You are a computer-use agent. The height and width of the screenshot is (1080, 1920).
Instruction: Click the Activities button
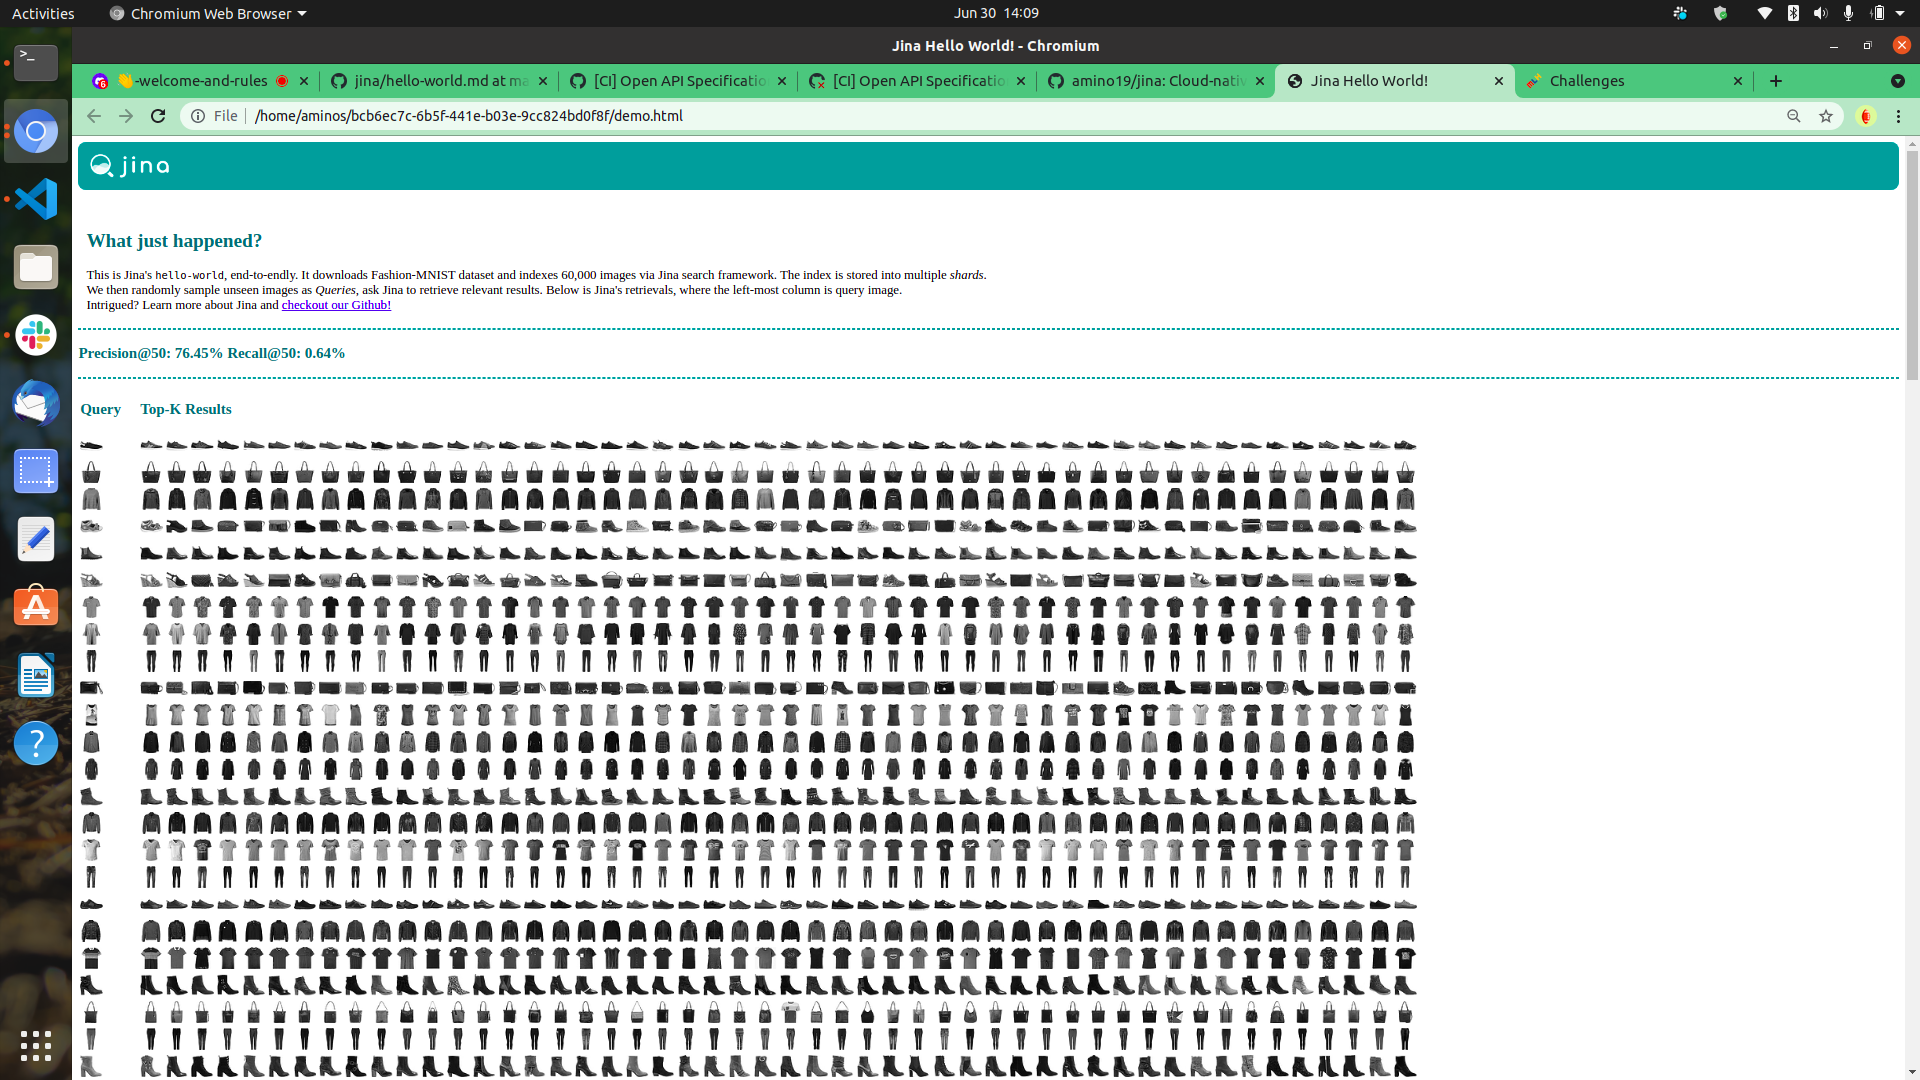click(x=43, y=13)
